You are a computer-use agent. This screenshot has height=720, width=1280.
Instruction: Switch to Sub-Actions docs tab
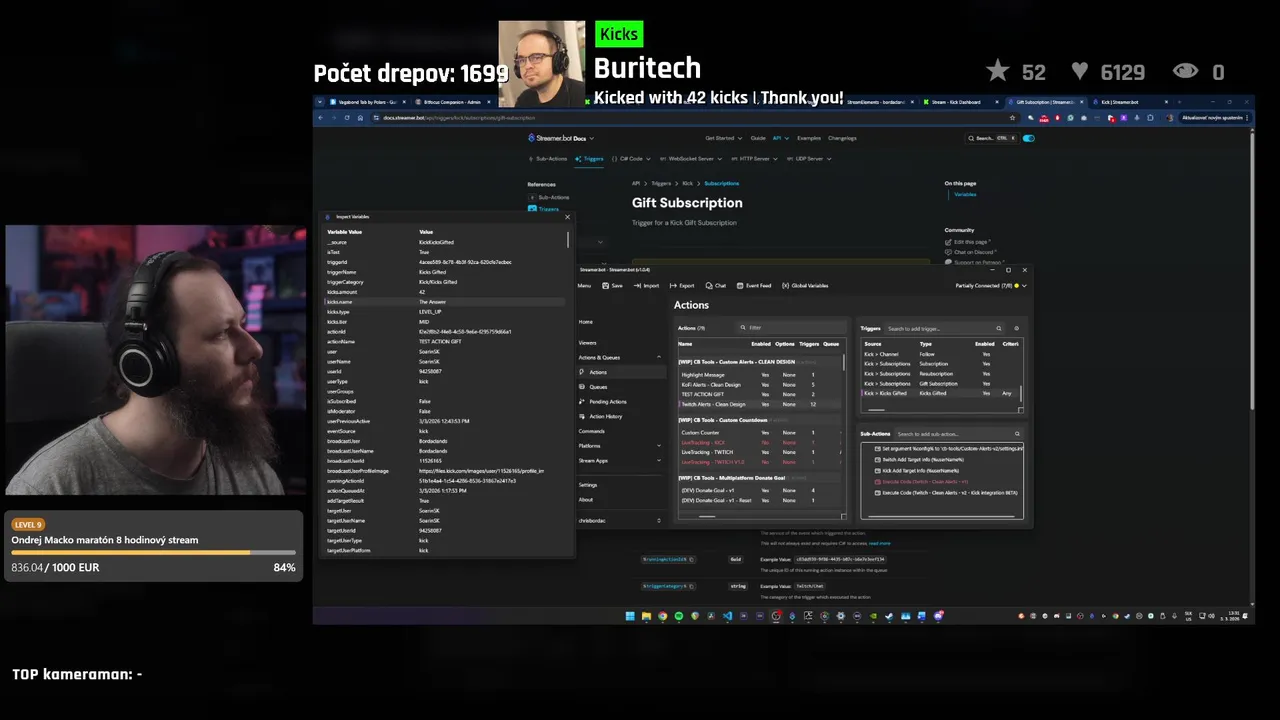[x=548, y=158]
